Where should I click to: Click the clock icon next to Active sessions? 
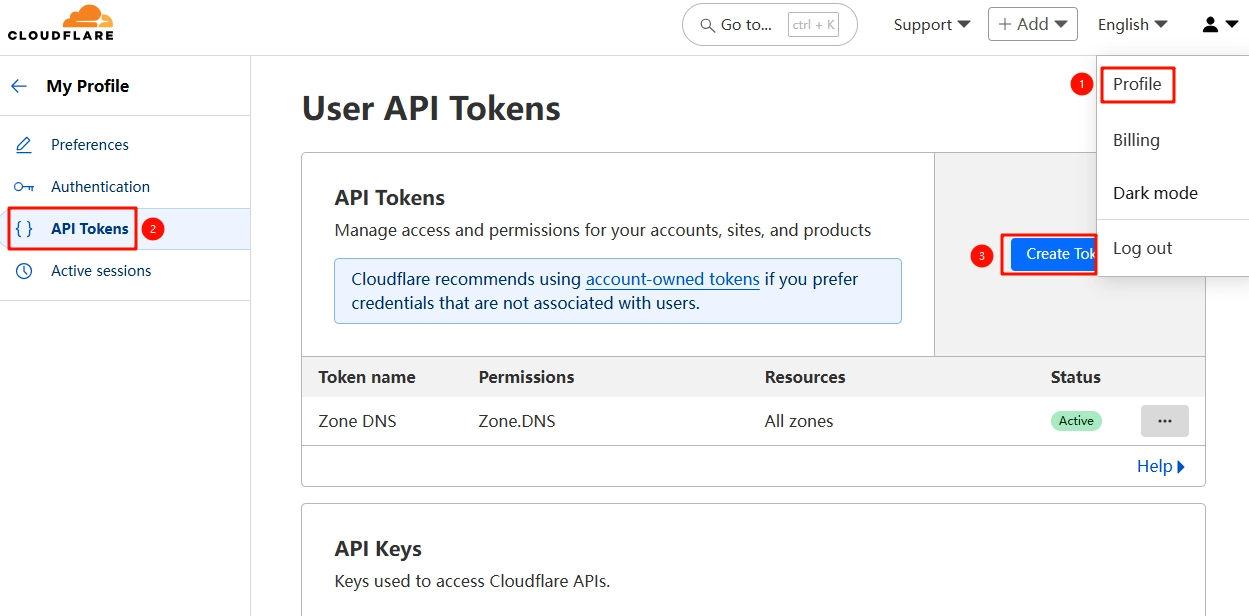click(x=24, y=270)
